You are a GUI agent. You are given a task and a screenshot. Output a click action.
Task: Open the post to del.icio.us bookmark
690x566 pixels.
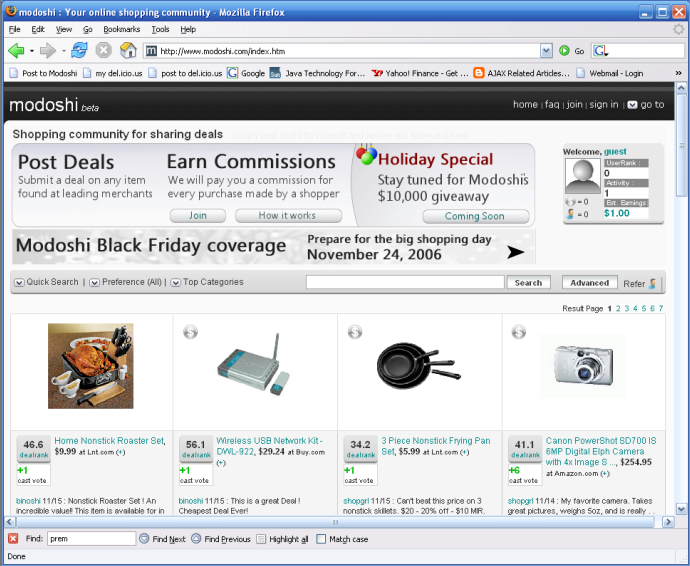(185, 73)
